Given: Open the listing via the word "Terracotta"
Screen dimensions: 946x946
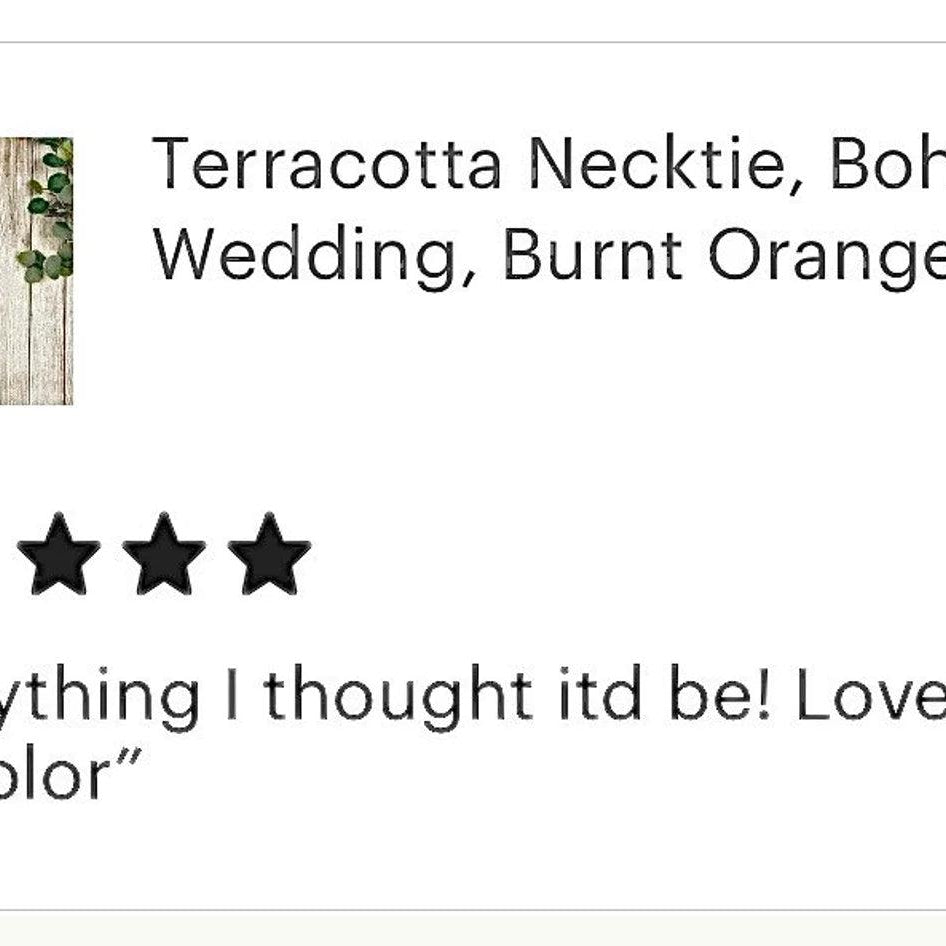Looking at the screenshot, I should [x=326, y=164].
